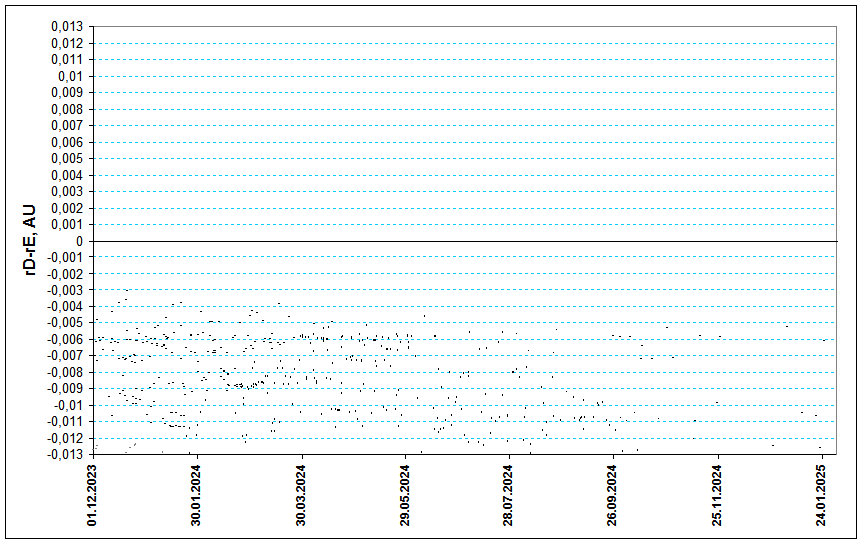Select the -0,004 y-axis label
The height and width of the screenshot is (544, 863).
click(65, 307)
